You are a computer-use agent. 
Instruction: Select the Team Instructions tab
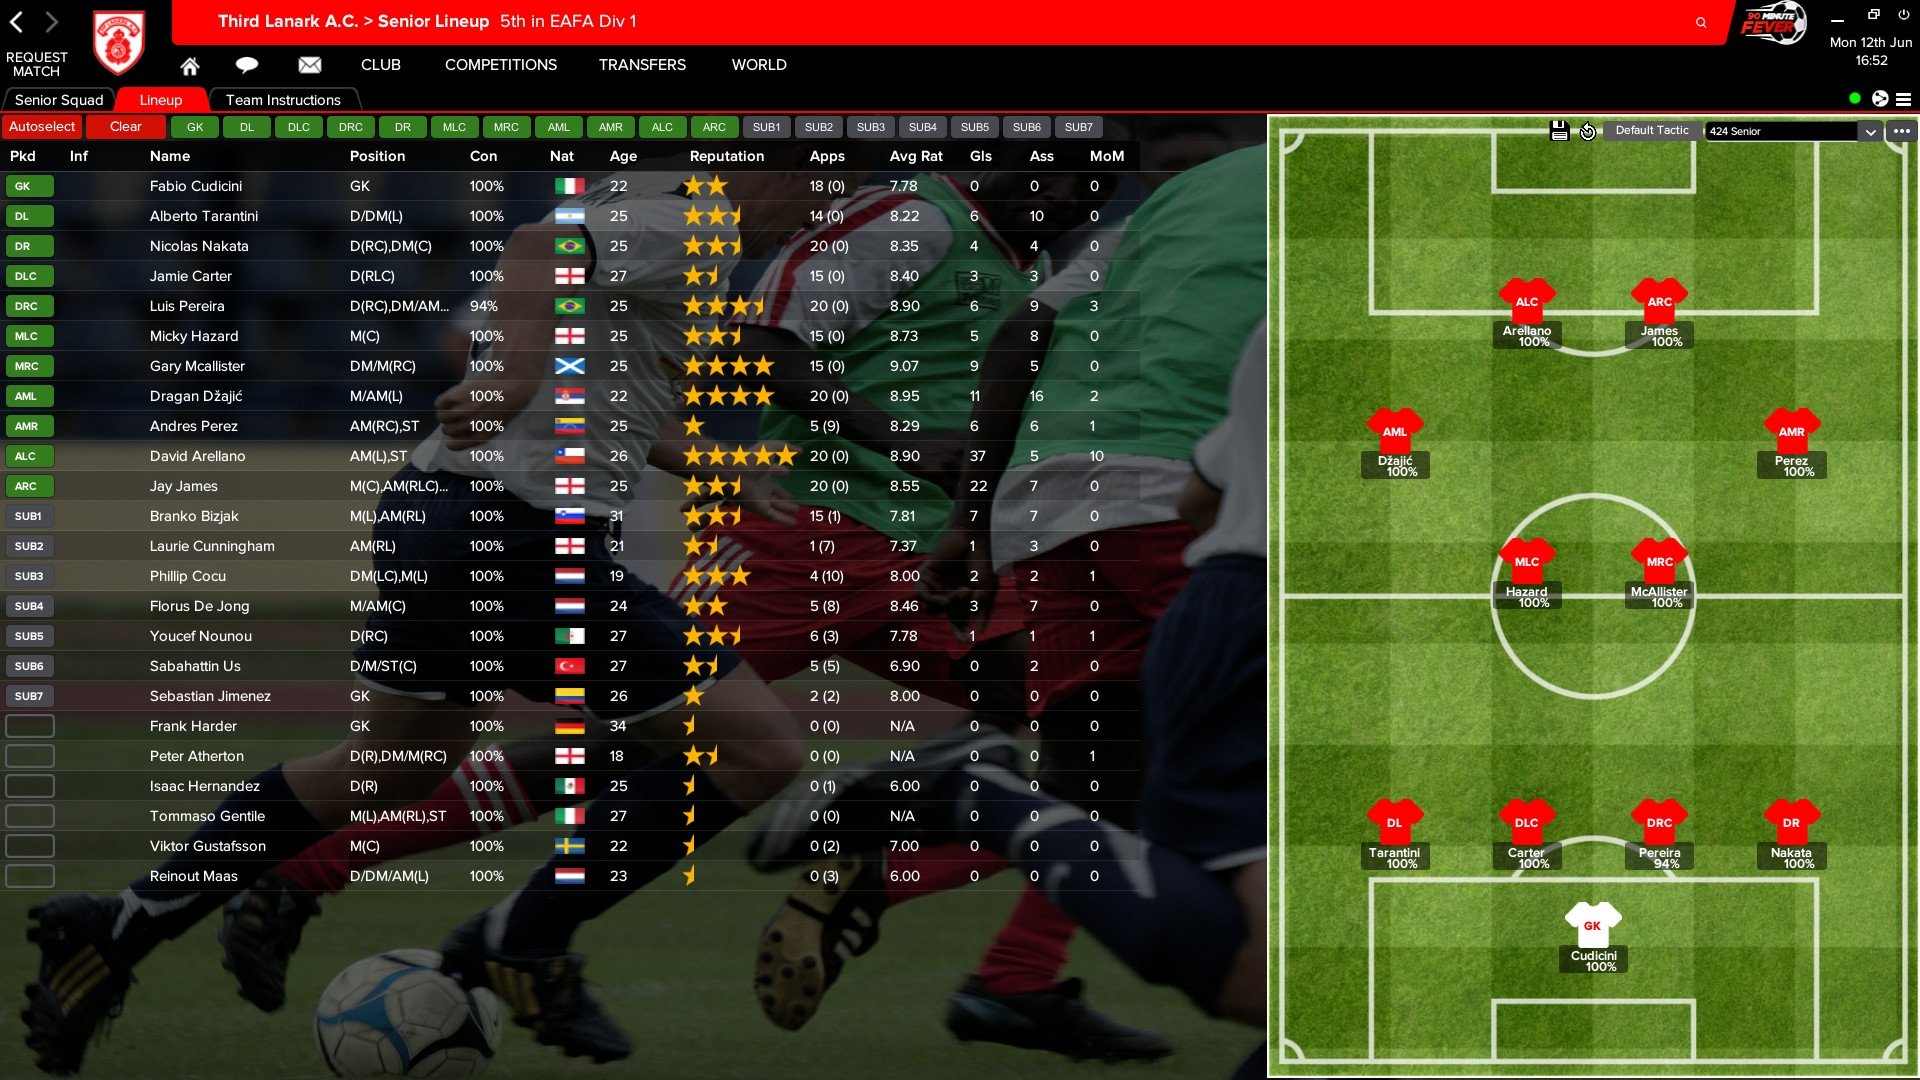[282, 99]
